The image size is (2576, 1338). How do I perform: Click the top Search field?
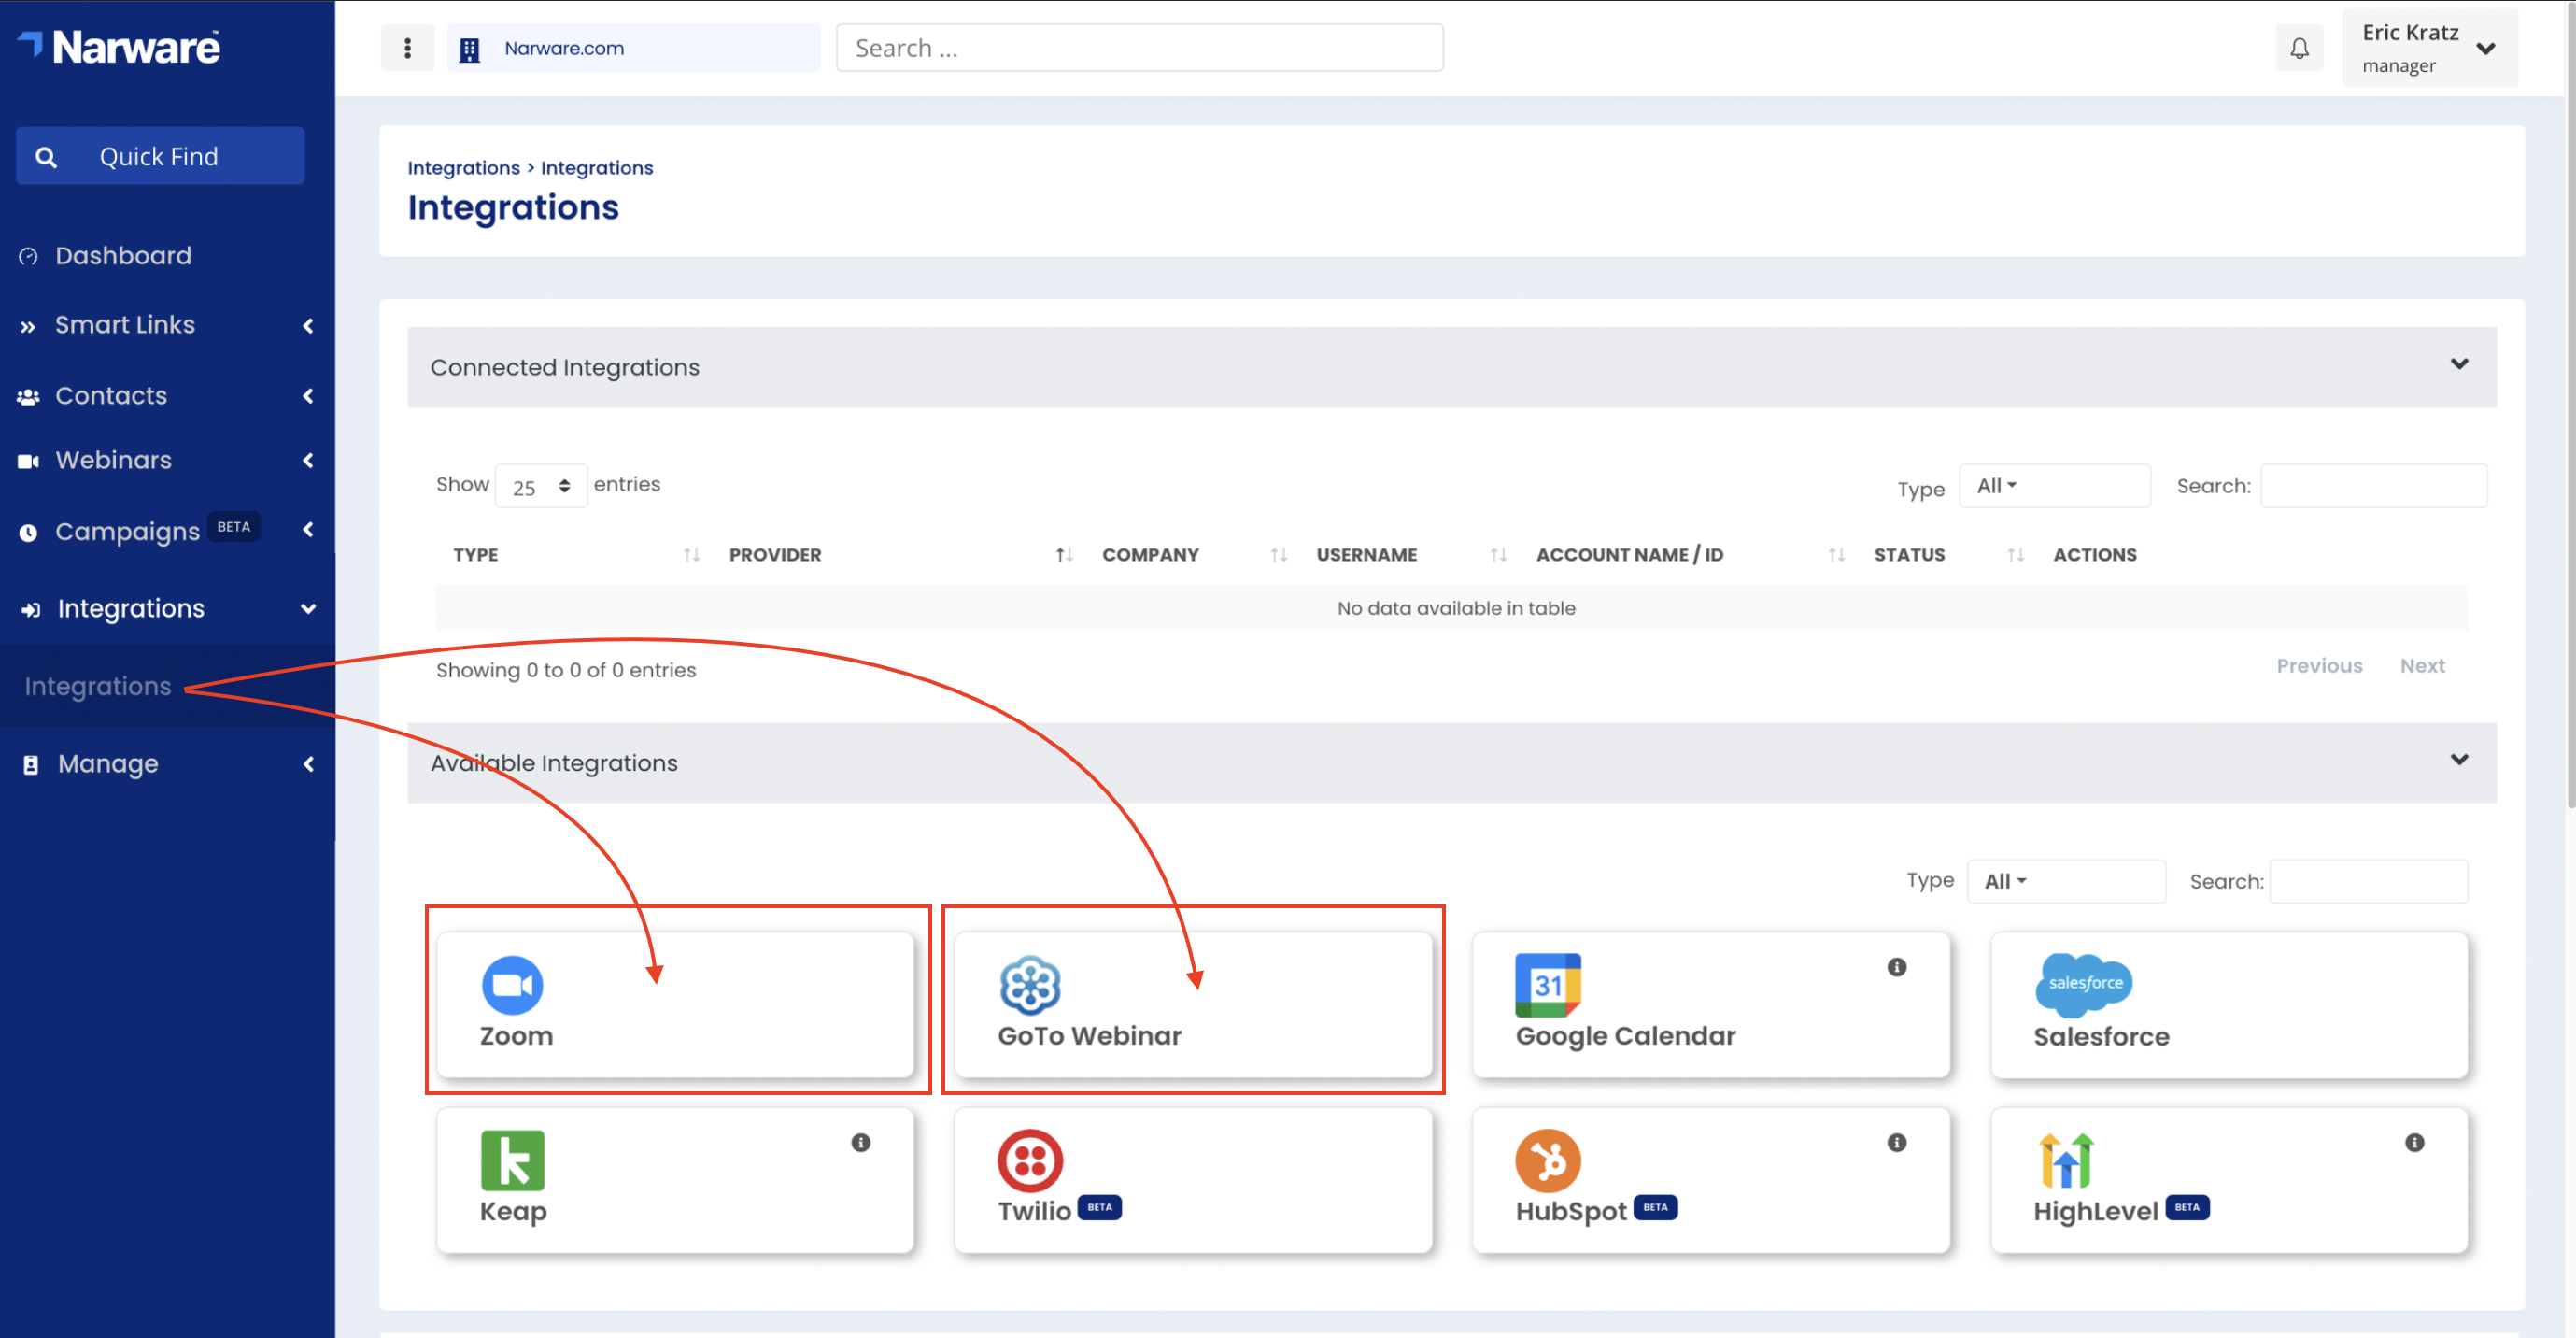(x=1139, y=48)
